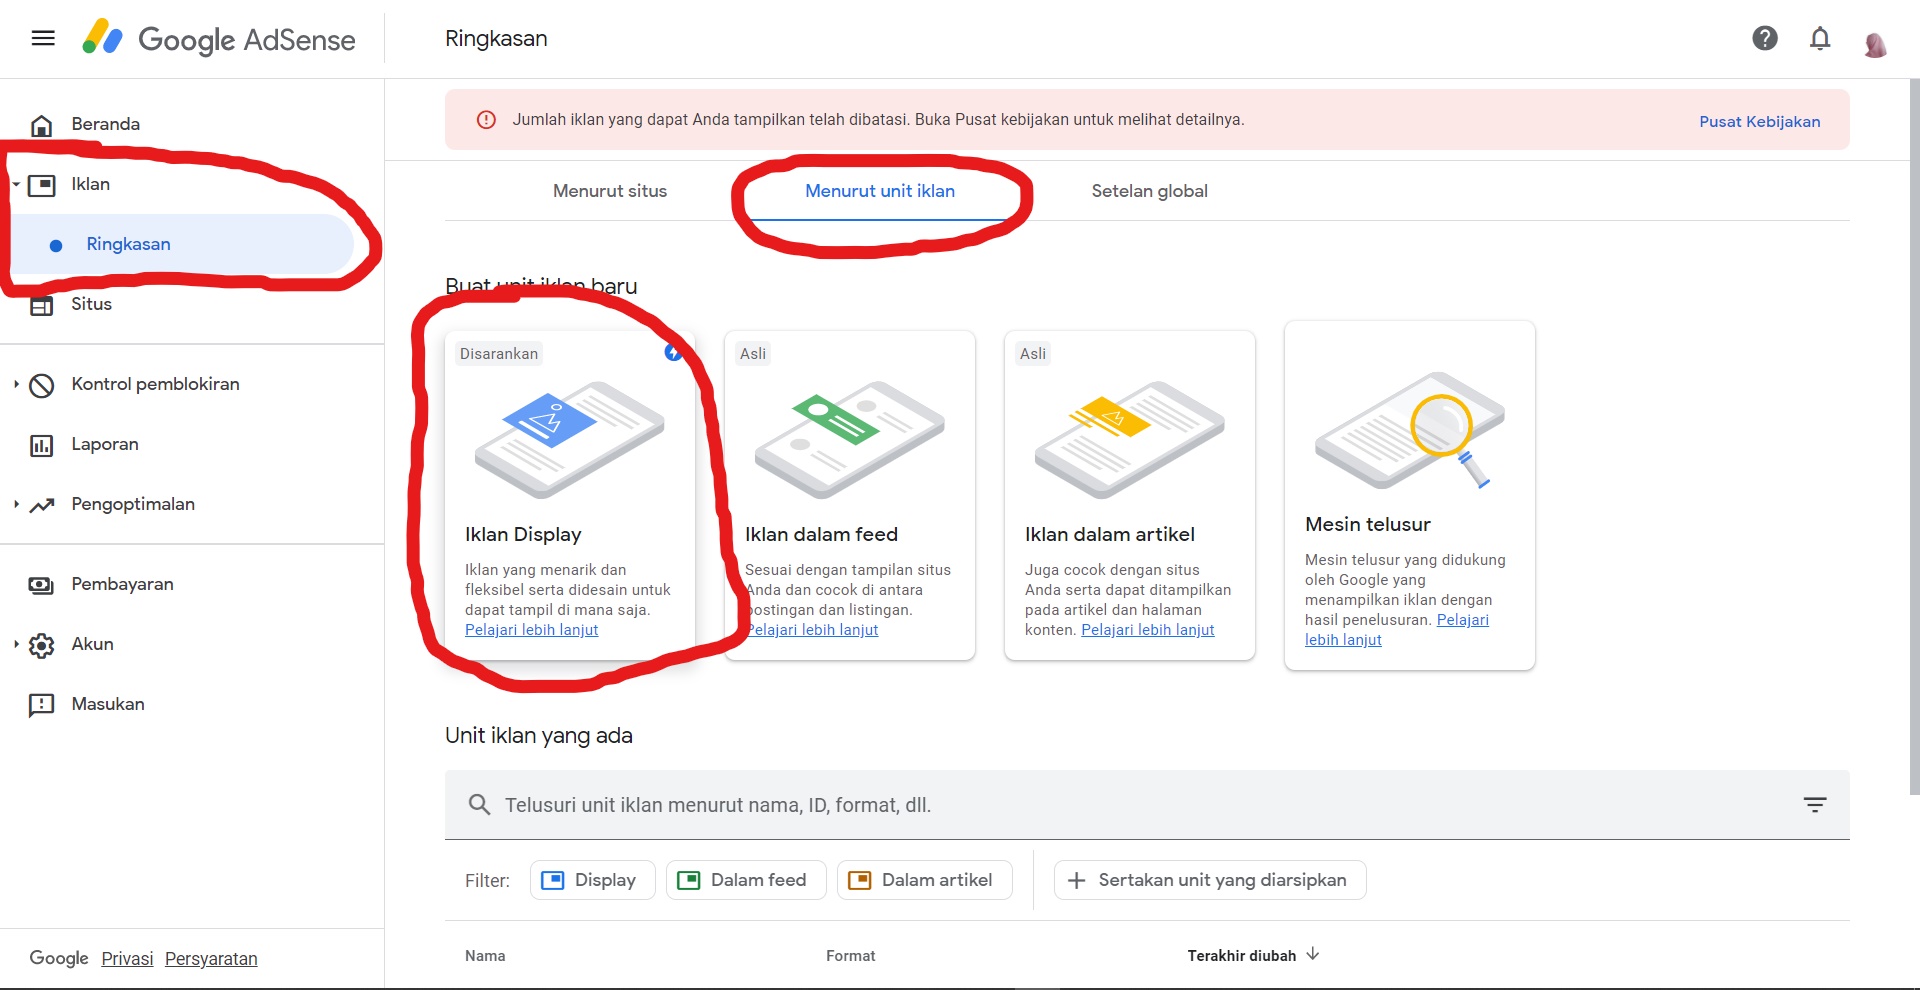
Task: Open the Pusat Kebijakan link
Action: tap(1760, 121)
